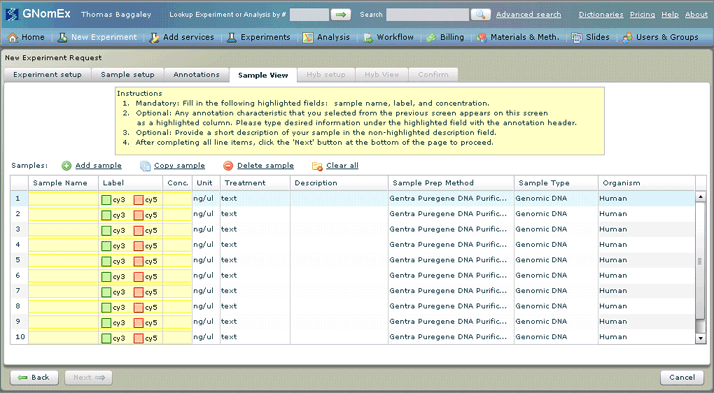The height and width of the screenshot is (393, 714).
Task: Select the Sample View tab
Action: [263, 75]
